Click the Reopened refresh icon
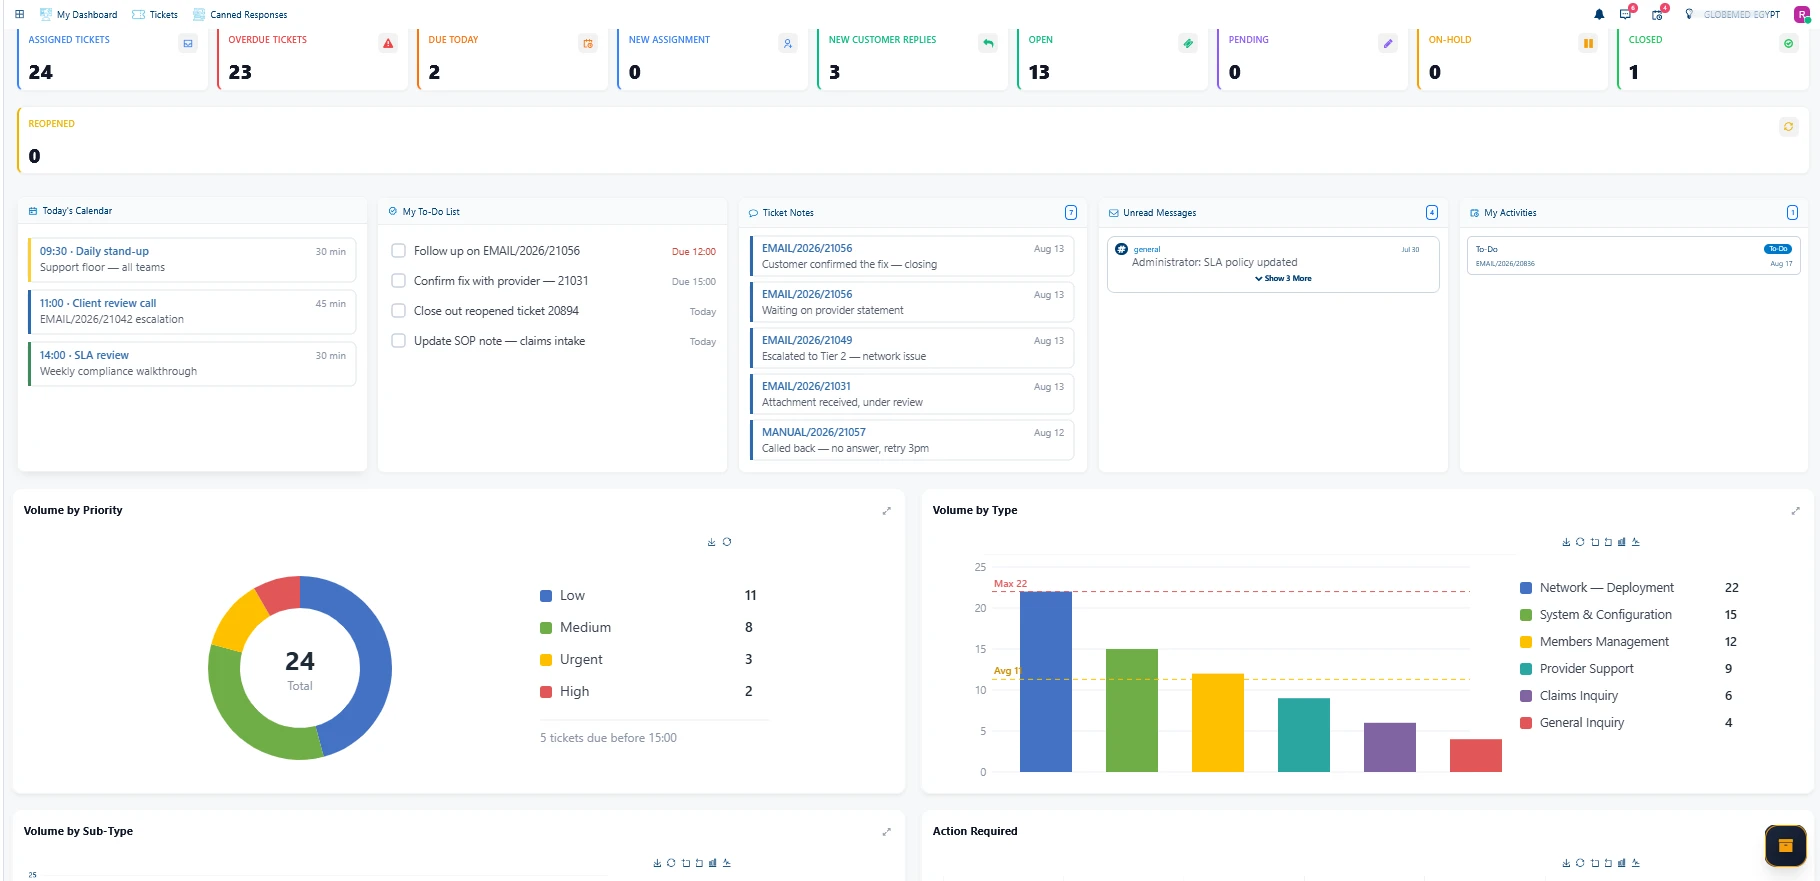 pyautogui.click(x=1789, y=127)
